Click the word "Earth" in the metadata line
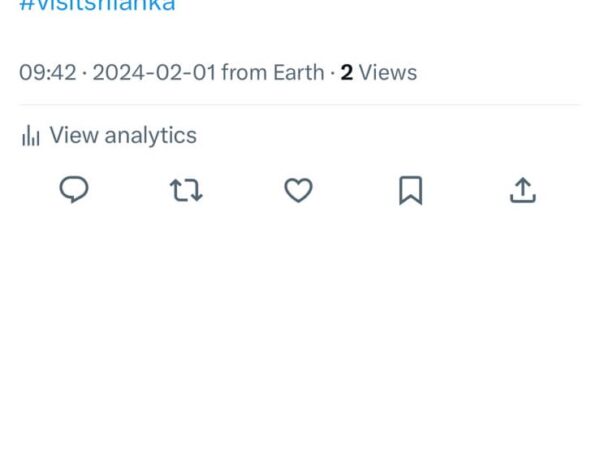Image resolution: width=600 pixels, height=450 pixels. coord(297,73)
